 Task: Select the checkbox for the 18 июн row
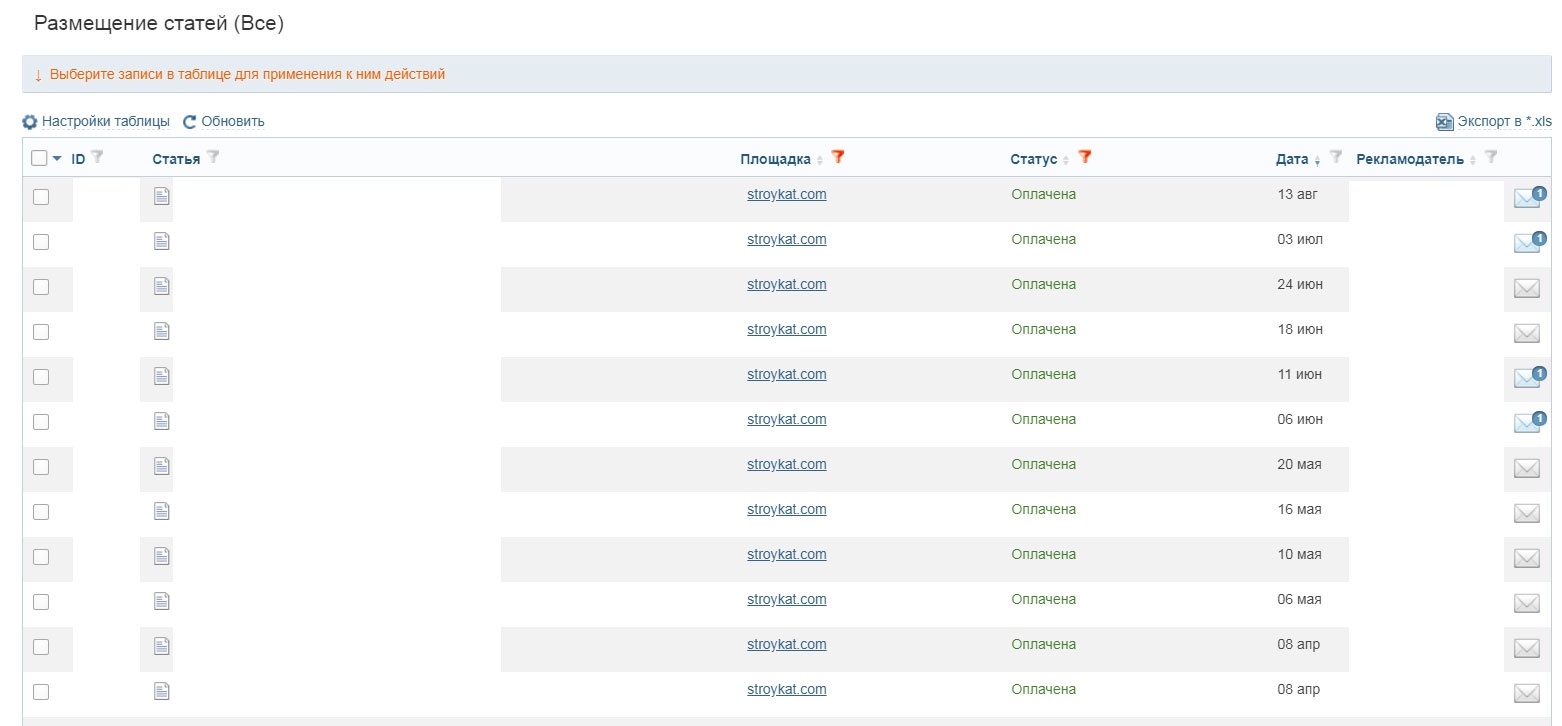pos(41,332)
